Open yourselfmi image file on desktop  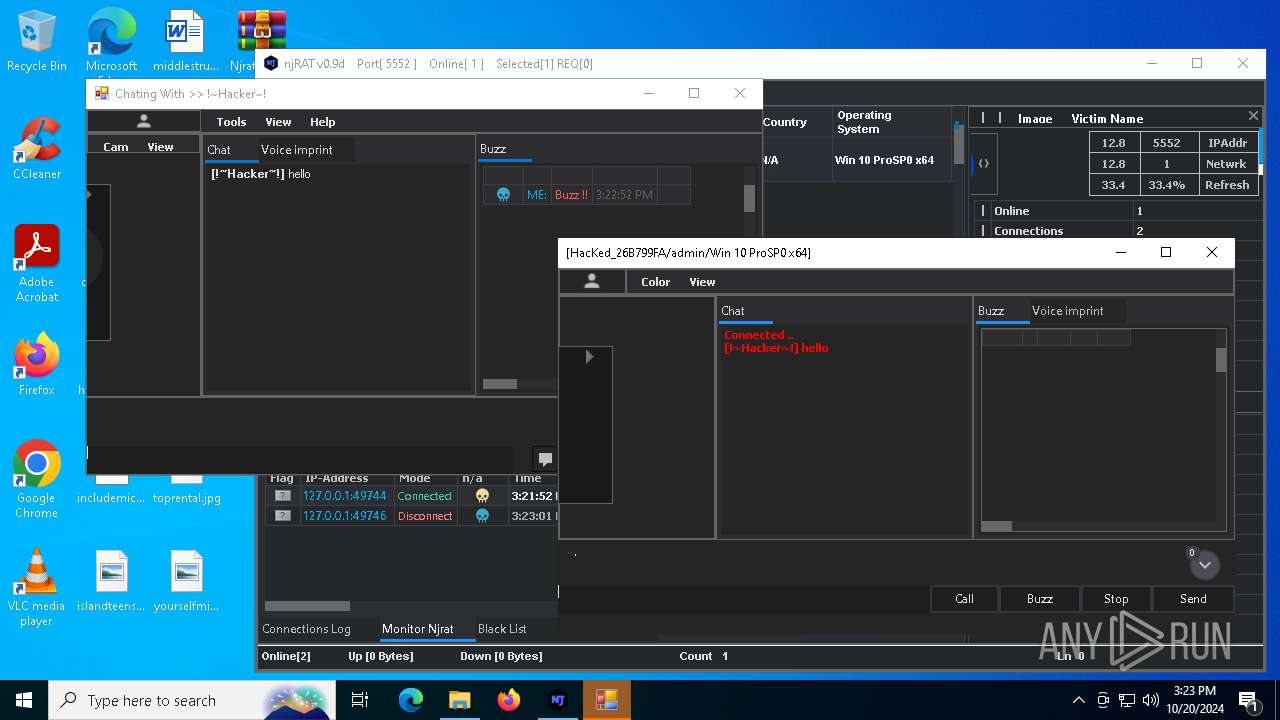coord(186,580)
